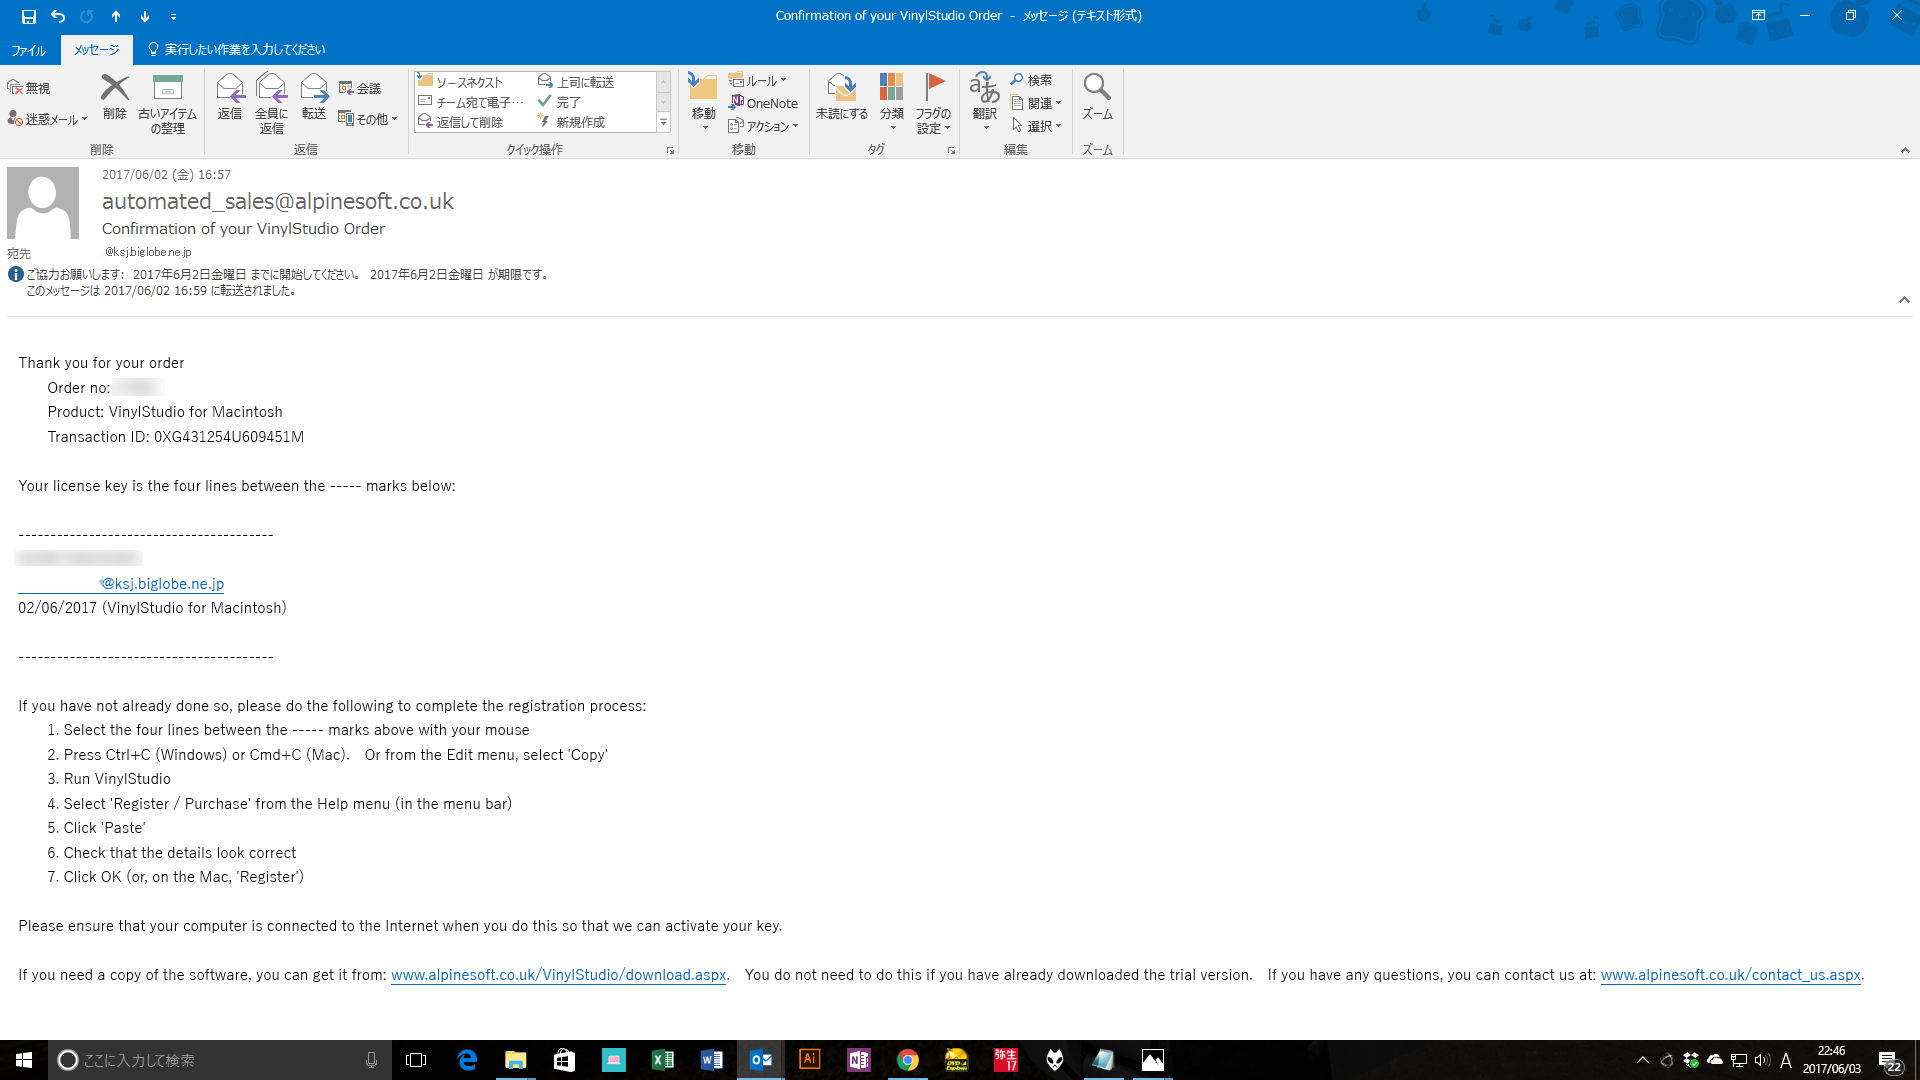This screenshot has height=1080, width=1920.
Task: Click the 実行したい作業 search box
Action: tap(236, 50)
